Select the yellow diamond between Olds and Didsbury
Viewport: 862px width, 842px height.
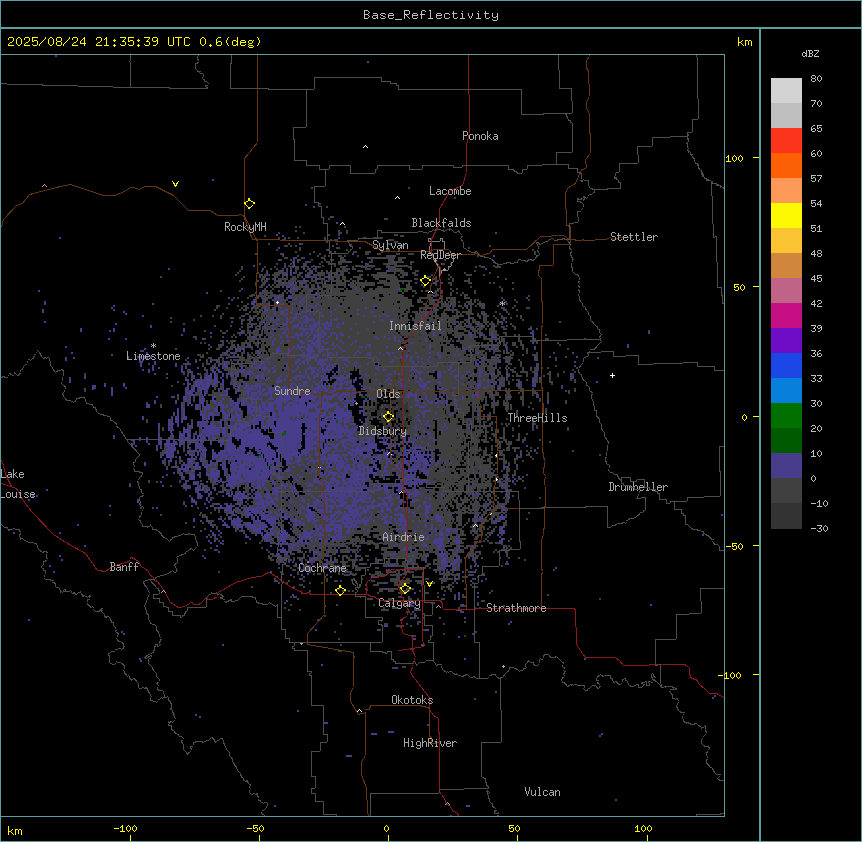coord(388,417)
